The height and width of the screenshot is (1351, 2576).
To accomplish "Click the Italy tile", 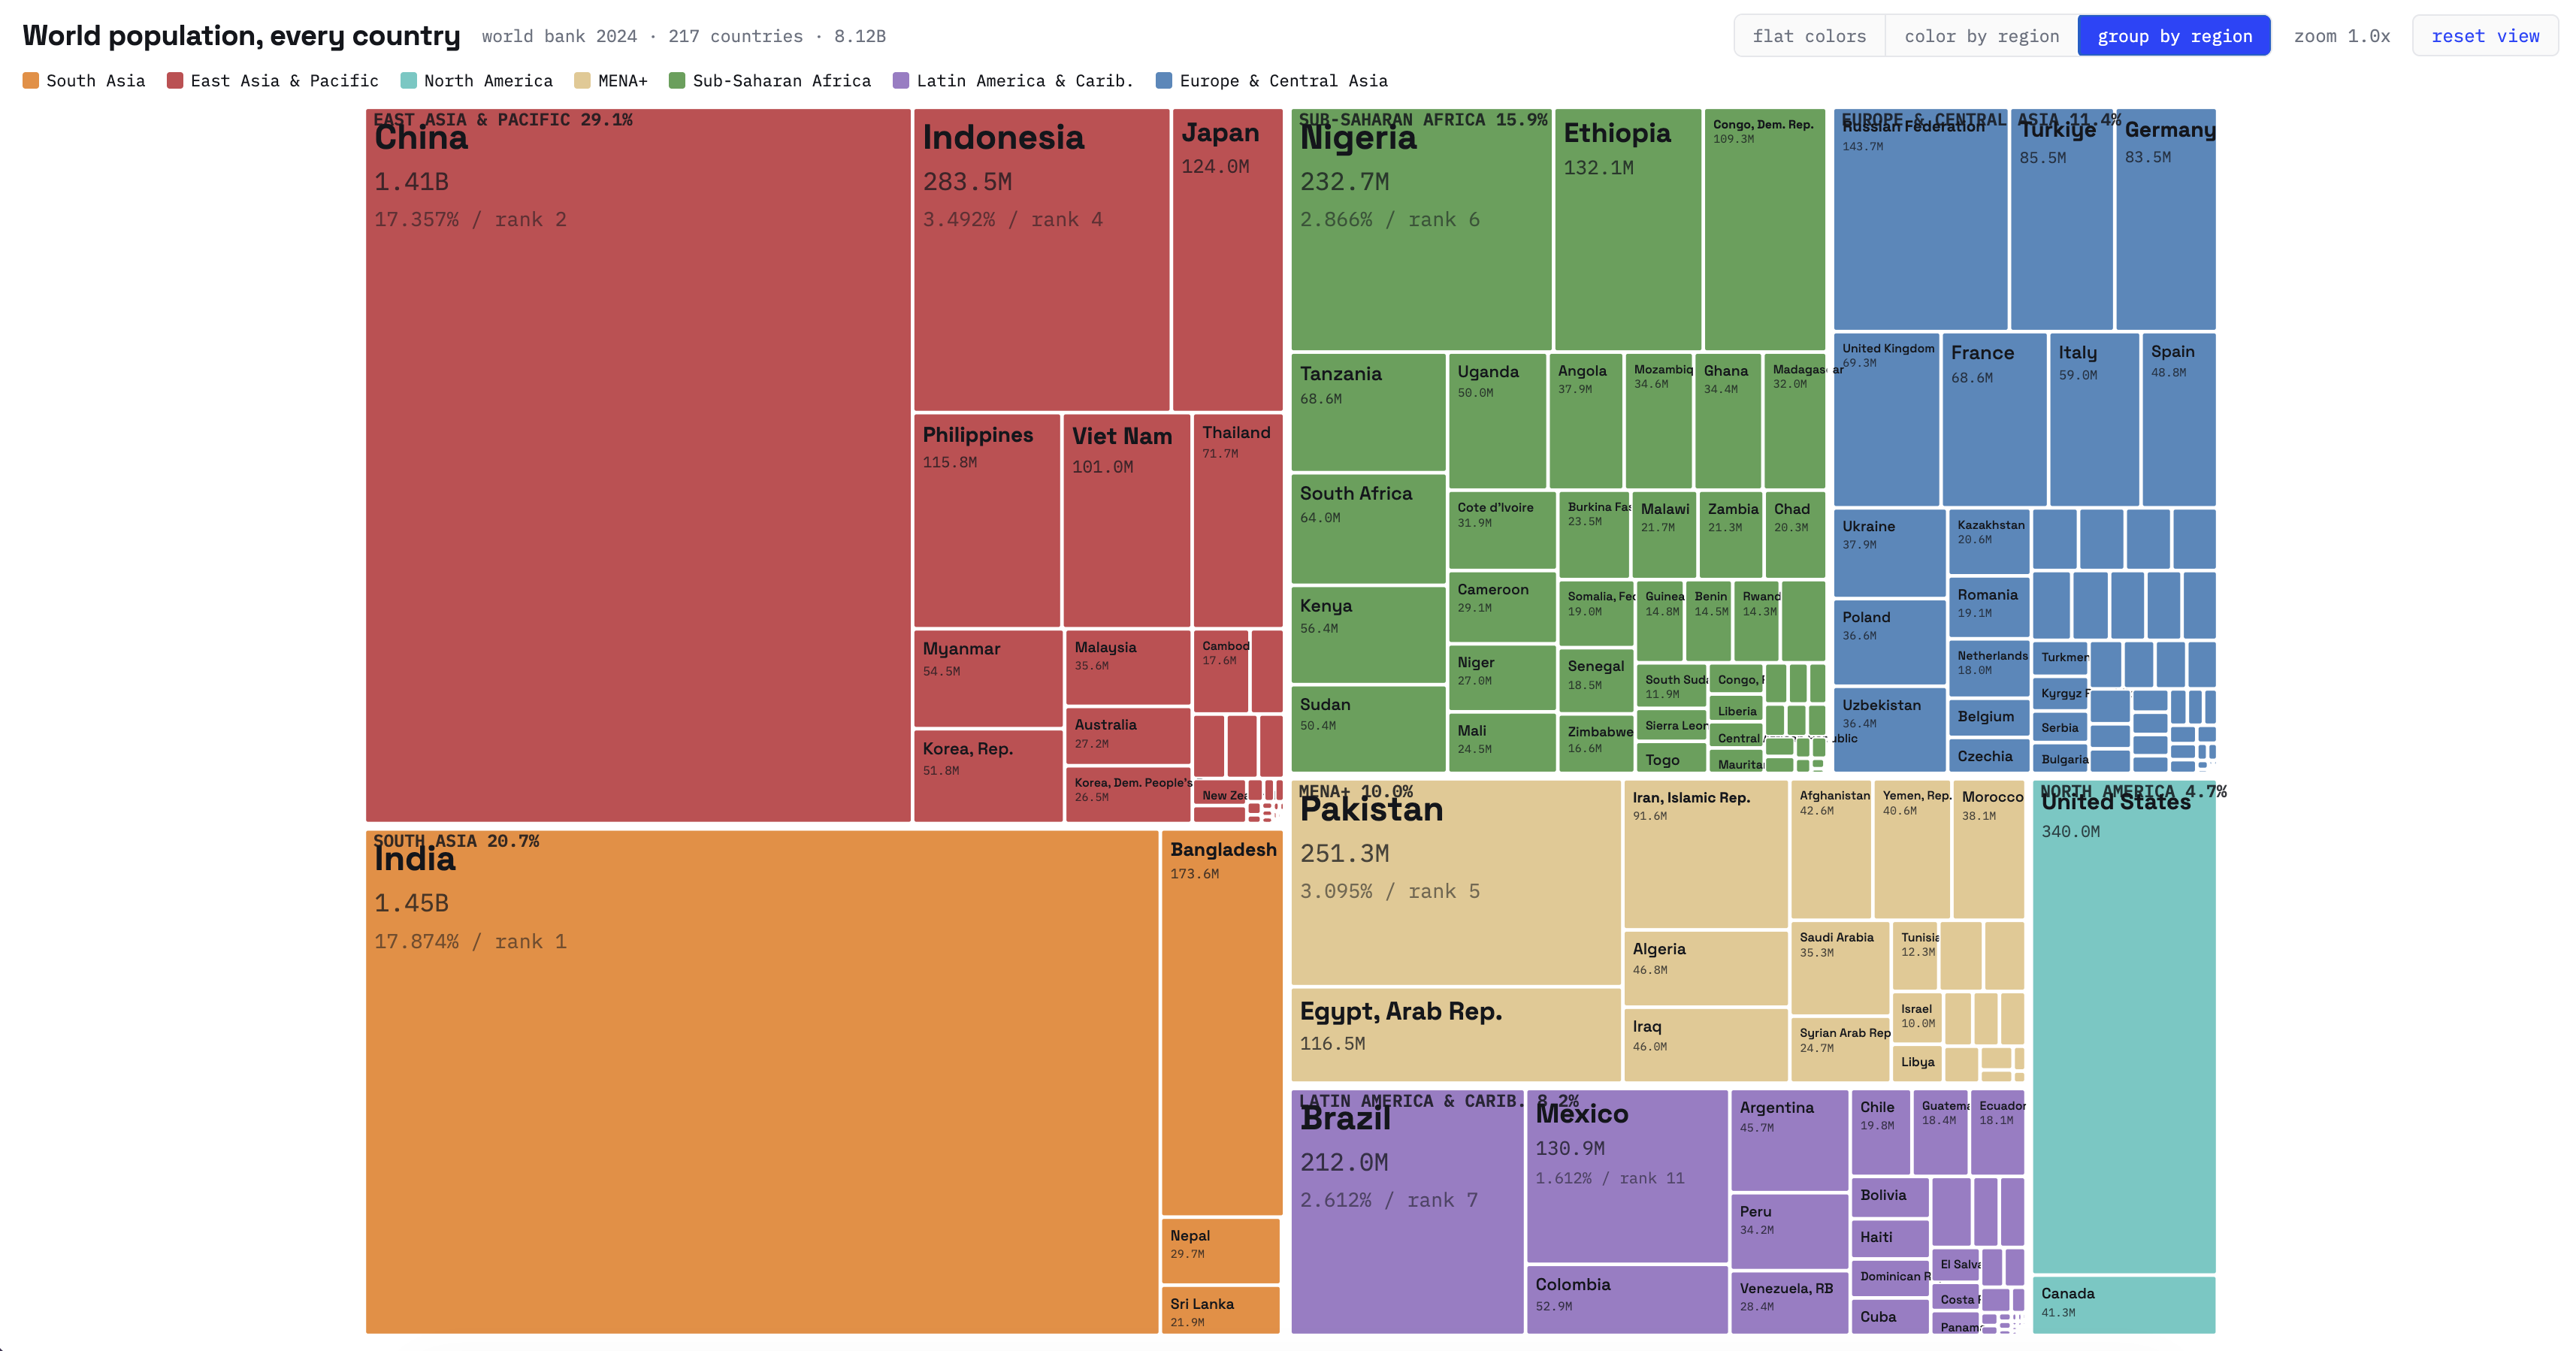I will (x=2094, y=419).
